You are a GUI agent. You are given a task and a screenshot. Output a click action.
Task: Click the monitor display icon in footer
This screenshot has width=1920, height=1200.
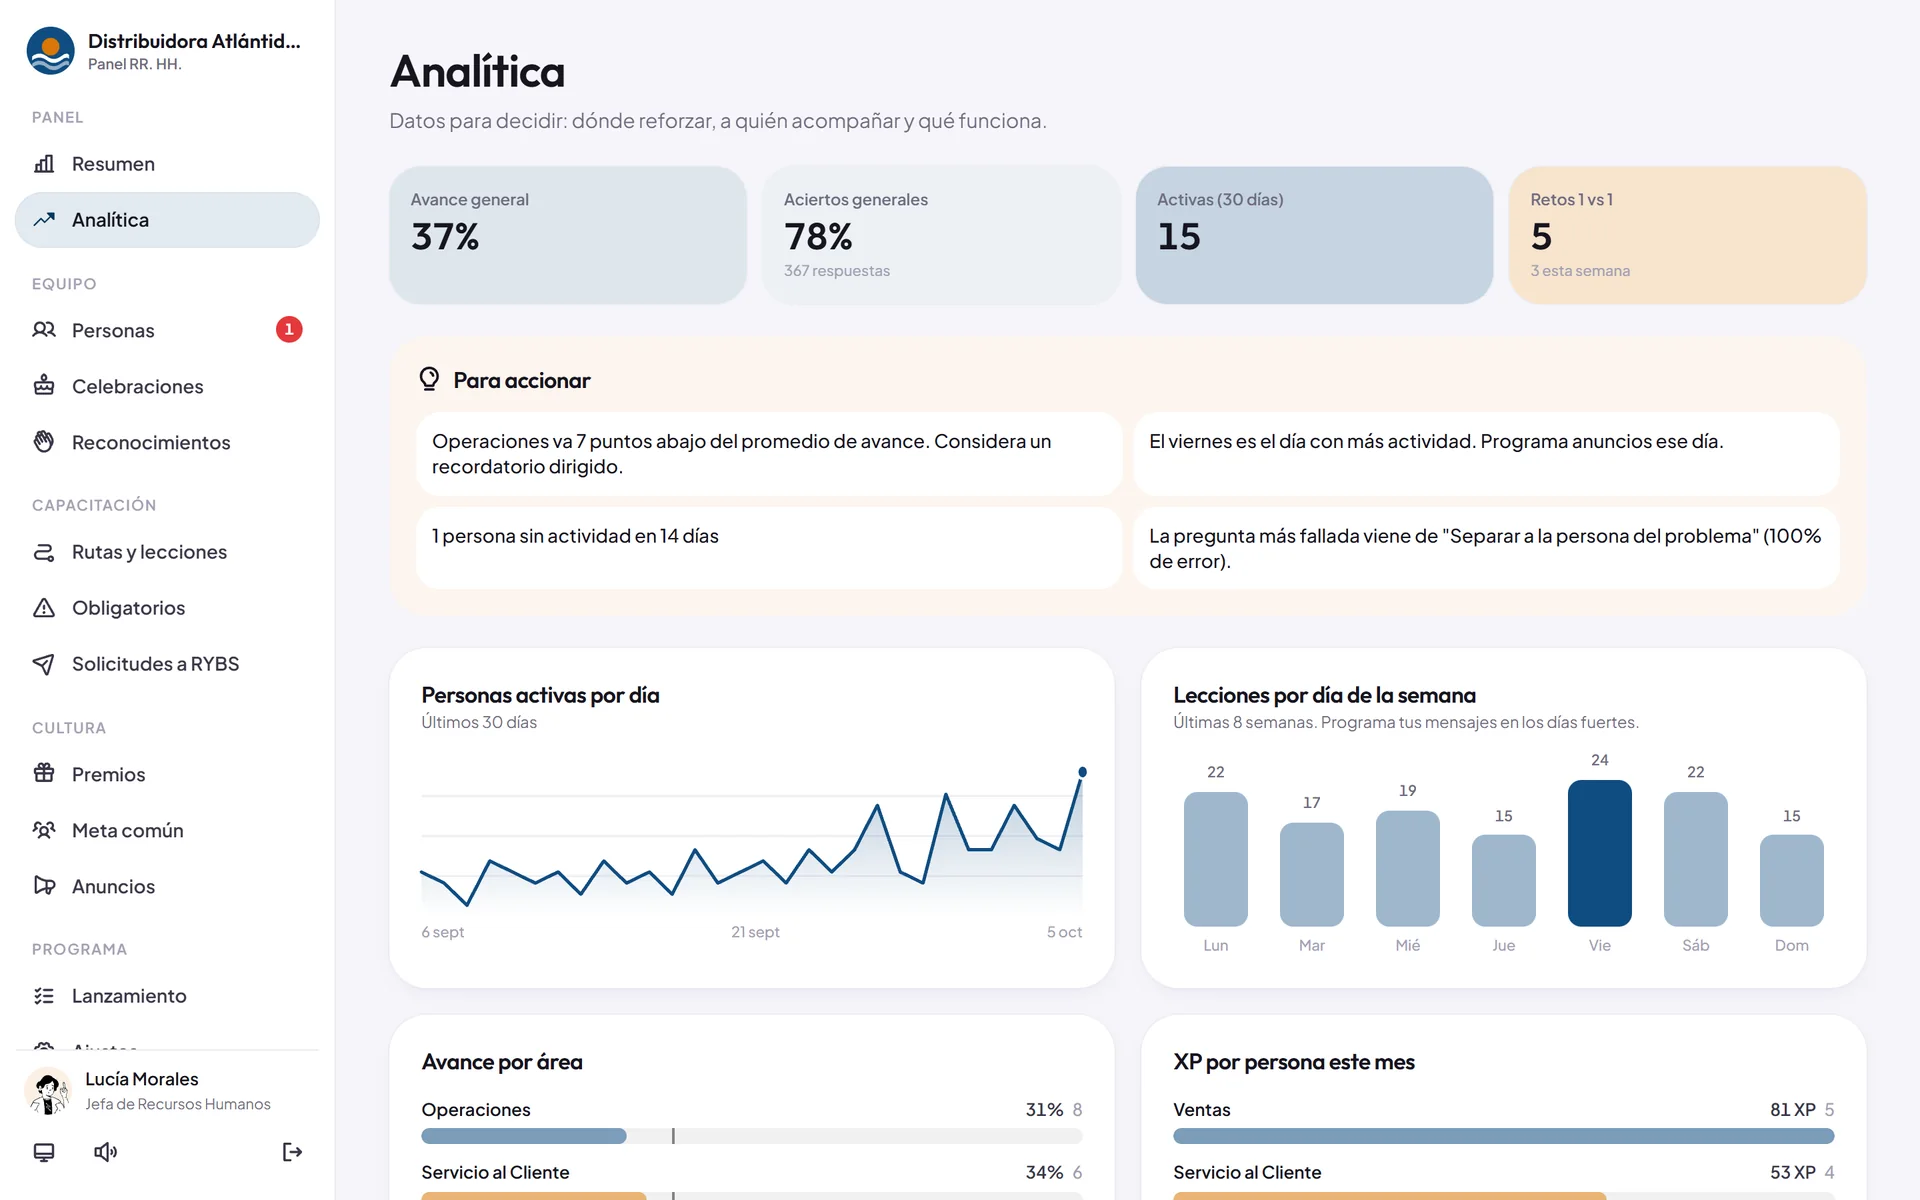[x=44, y=1152]
